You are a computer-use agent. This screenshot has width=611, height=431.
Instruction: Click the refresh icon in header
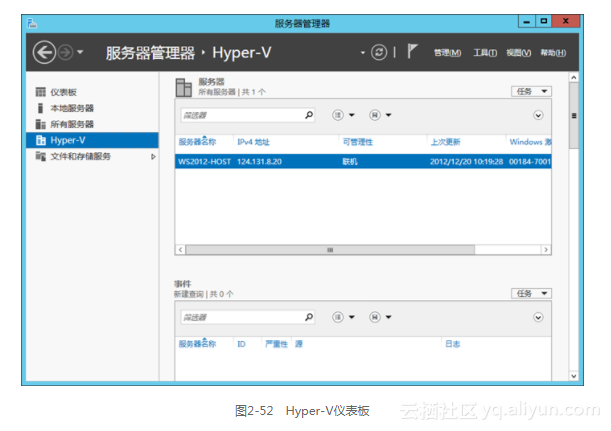coord(379,52)
